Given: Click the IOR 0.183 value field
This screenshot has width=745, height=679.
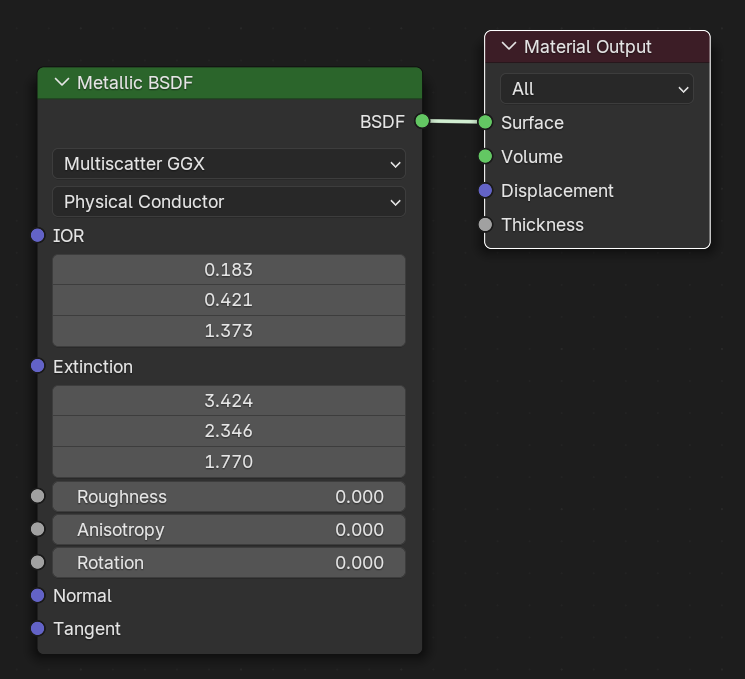Looking at the screenshot, I should (229, 270).
